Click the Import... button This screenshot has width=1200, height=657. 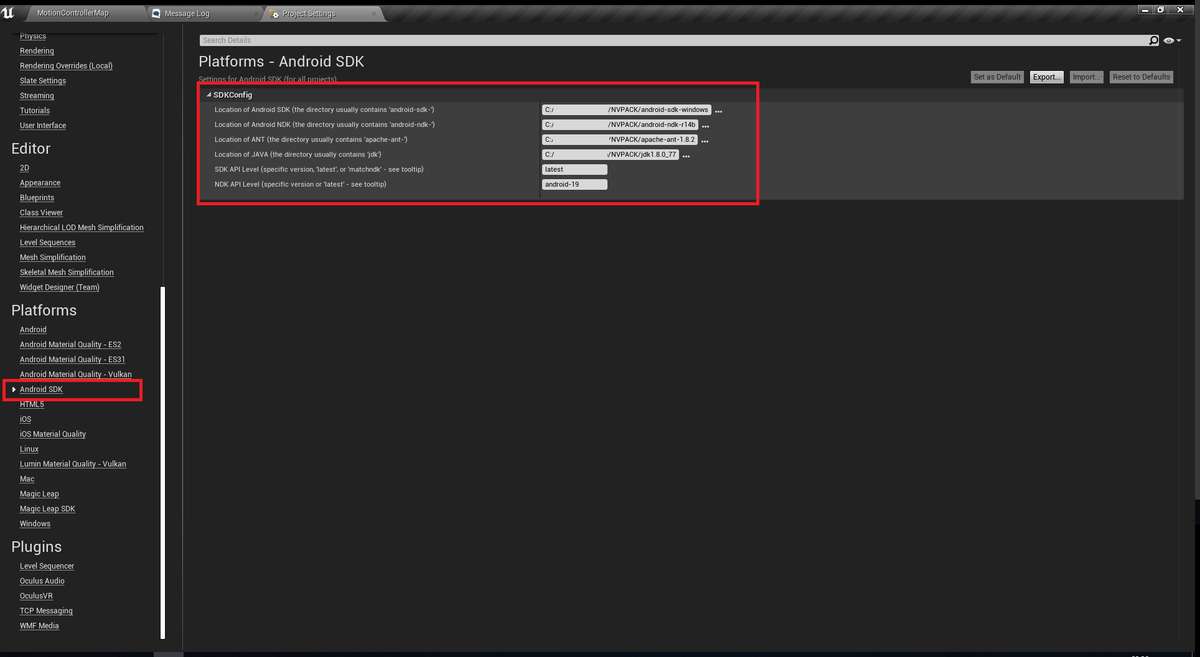tap(1087, 77)
